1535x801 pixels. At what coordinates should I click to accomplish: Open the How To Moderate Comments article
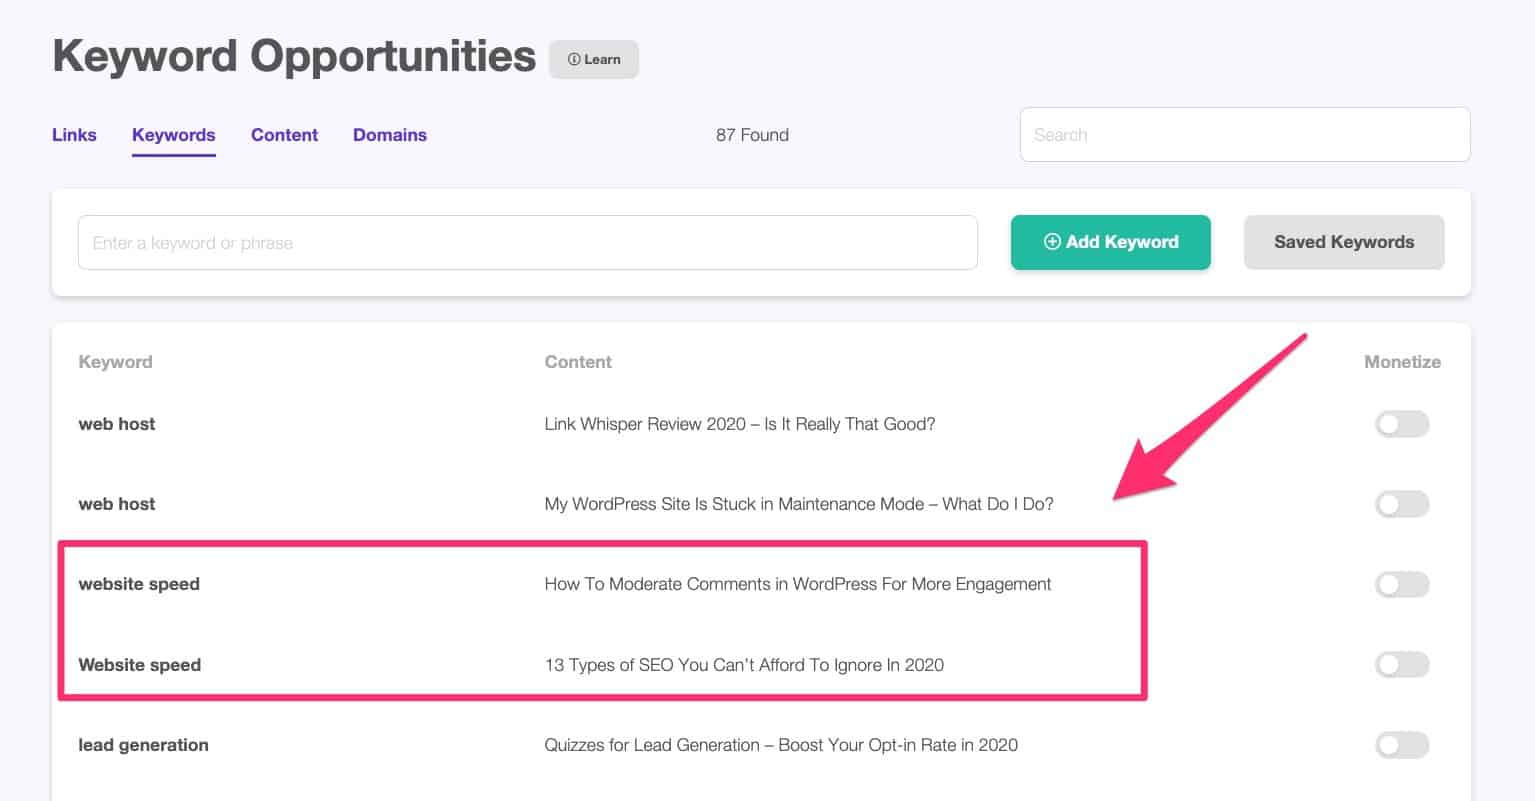point(797,584)
